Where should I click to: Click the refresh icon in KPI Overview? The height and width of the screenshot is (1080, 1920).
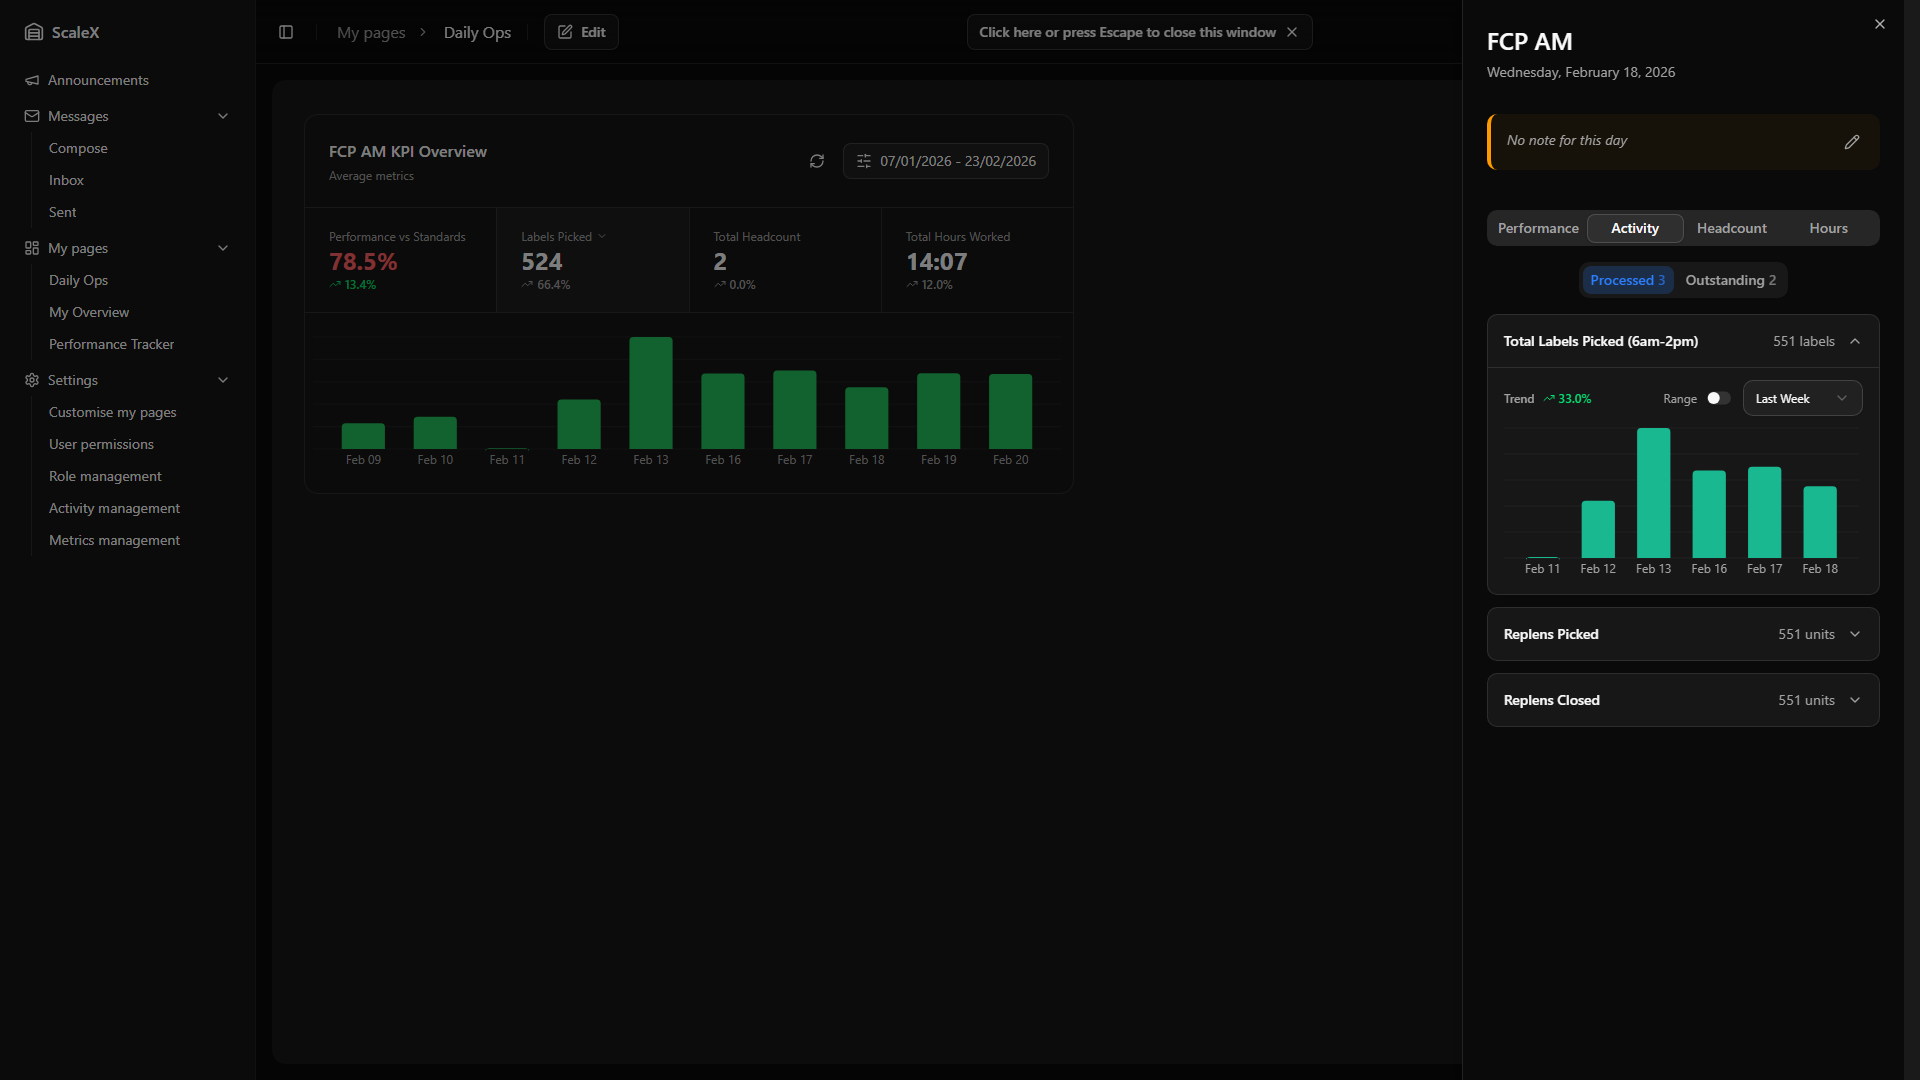(817, 161)
